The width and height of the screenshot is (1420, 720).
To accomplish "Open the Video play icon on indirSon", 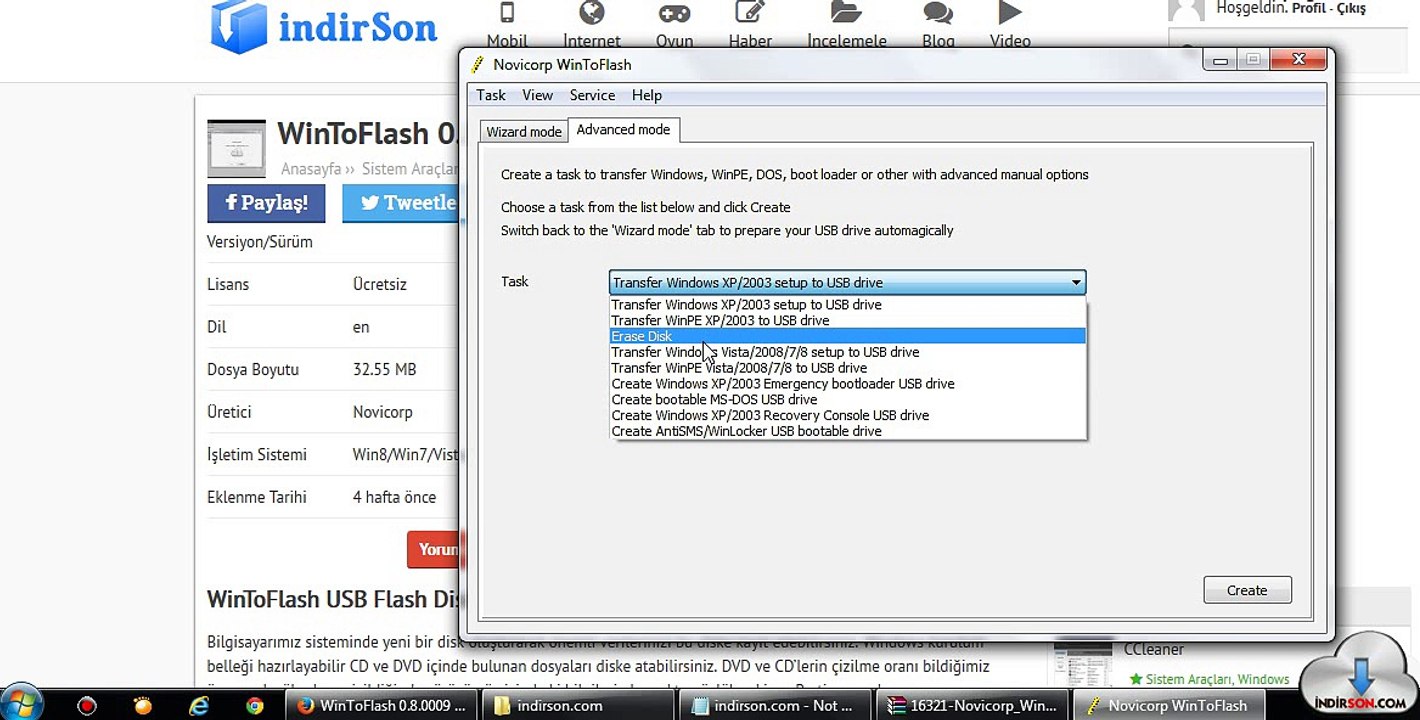I will click(1010, 13).
